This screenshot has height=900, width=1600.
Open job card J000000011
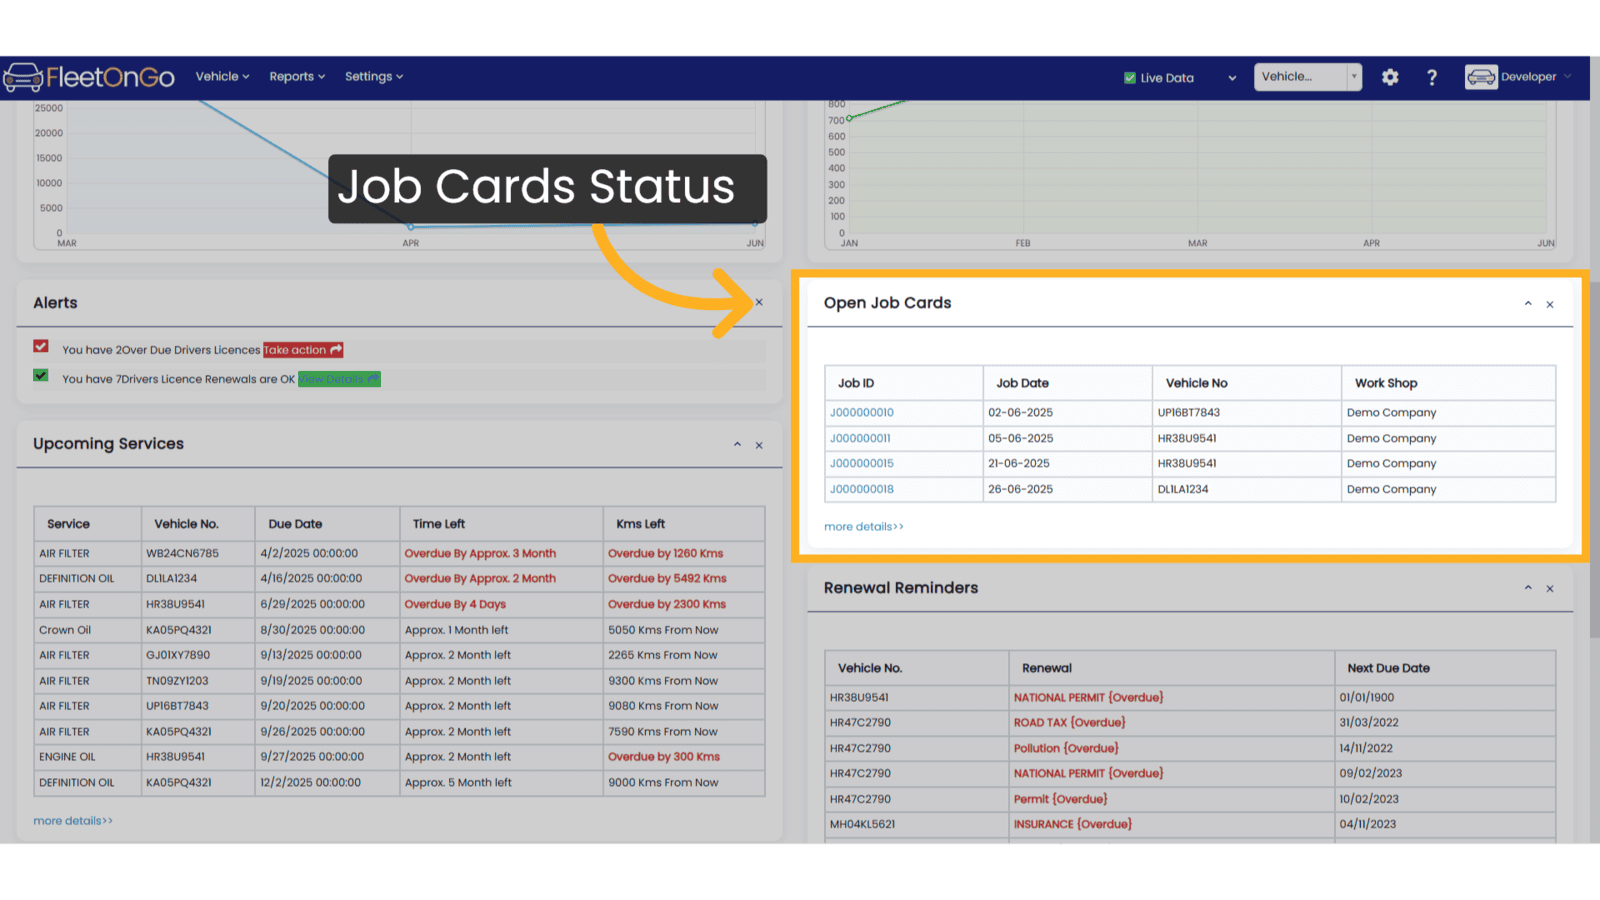coord(860,439)
